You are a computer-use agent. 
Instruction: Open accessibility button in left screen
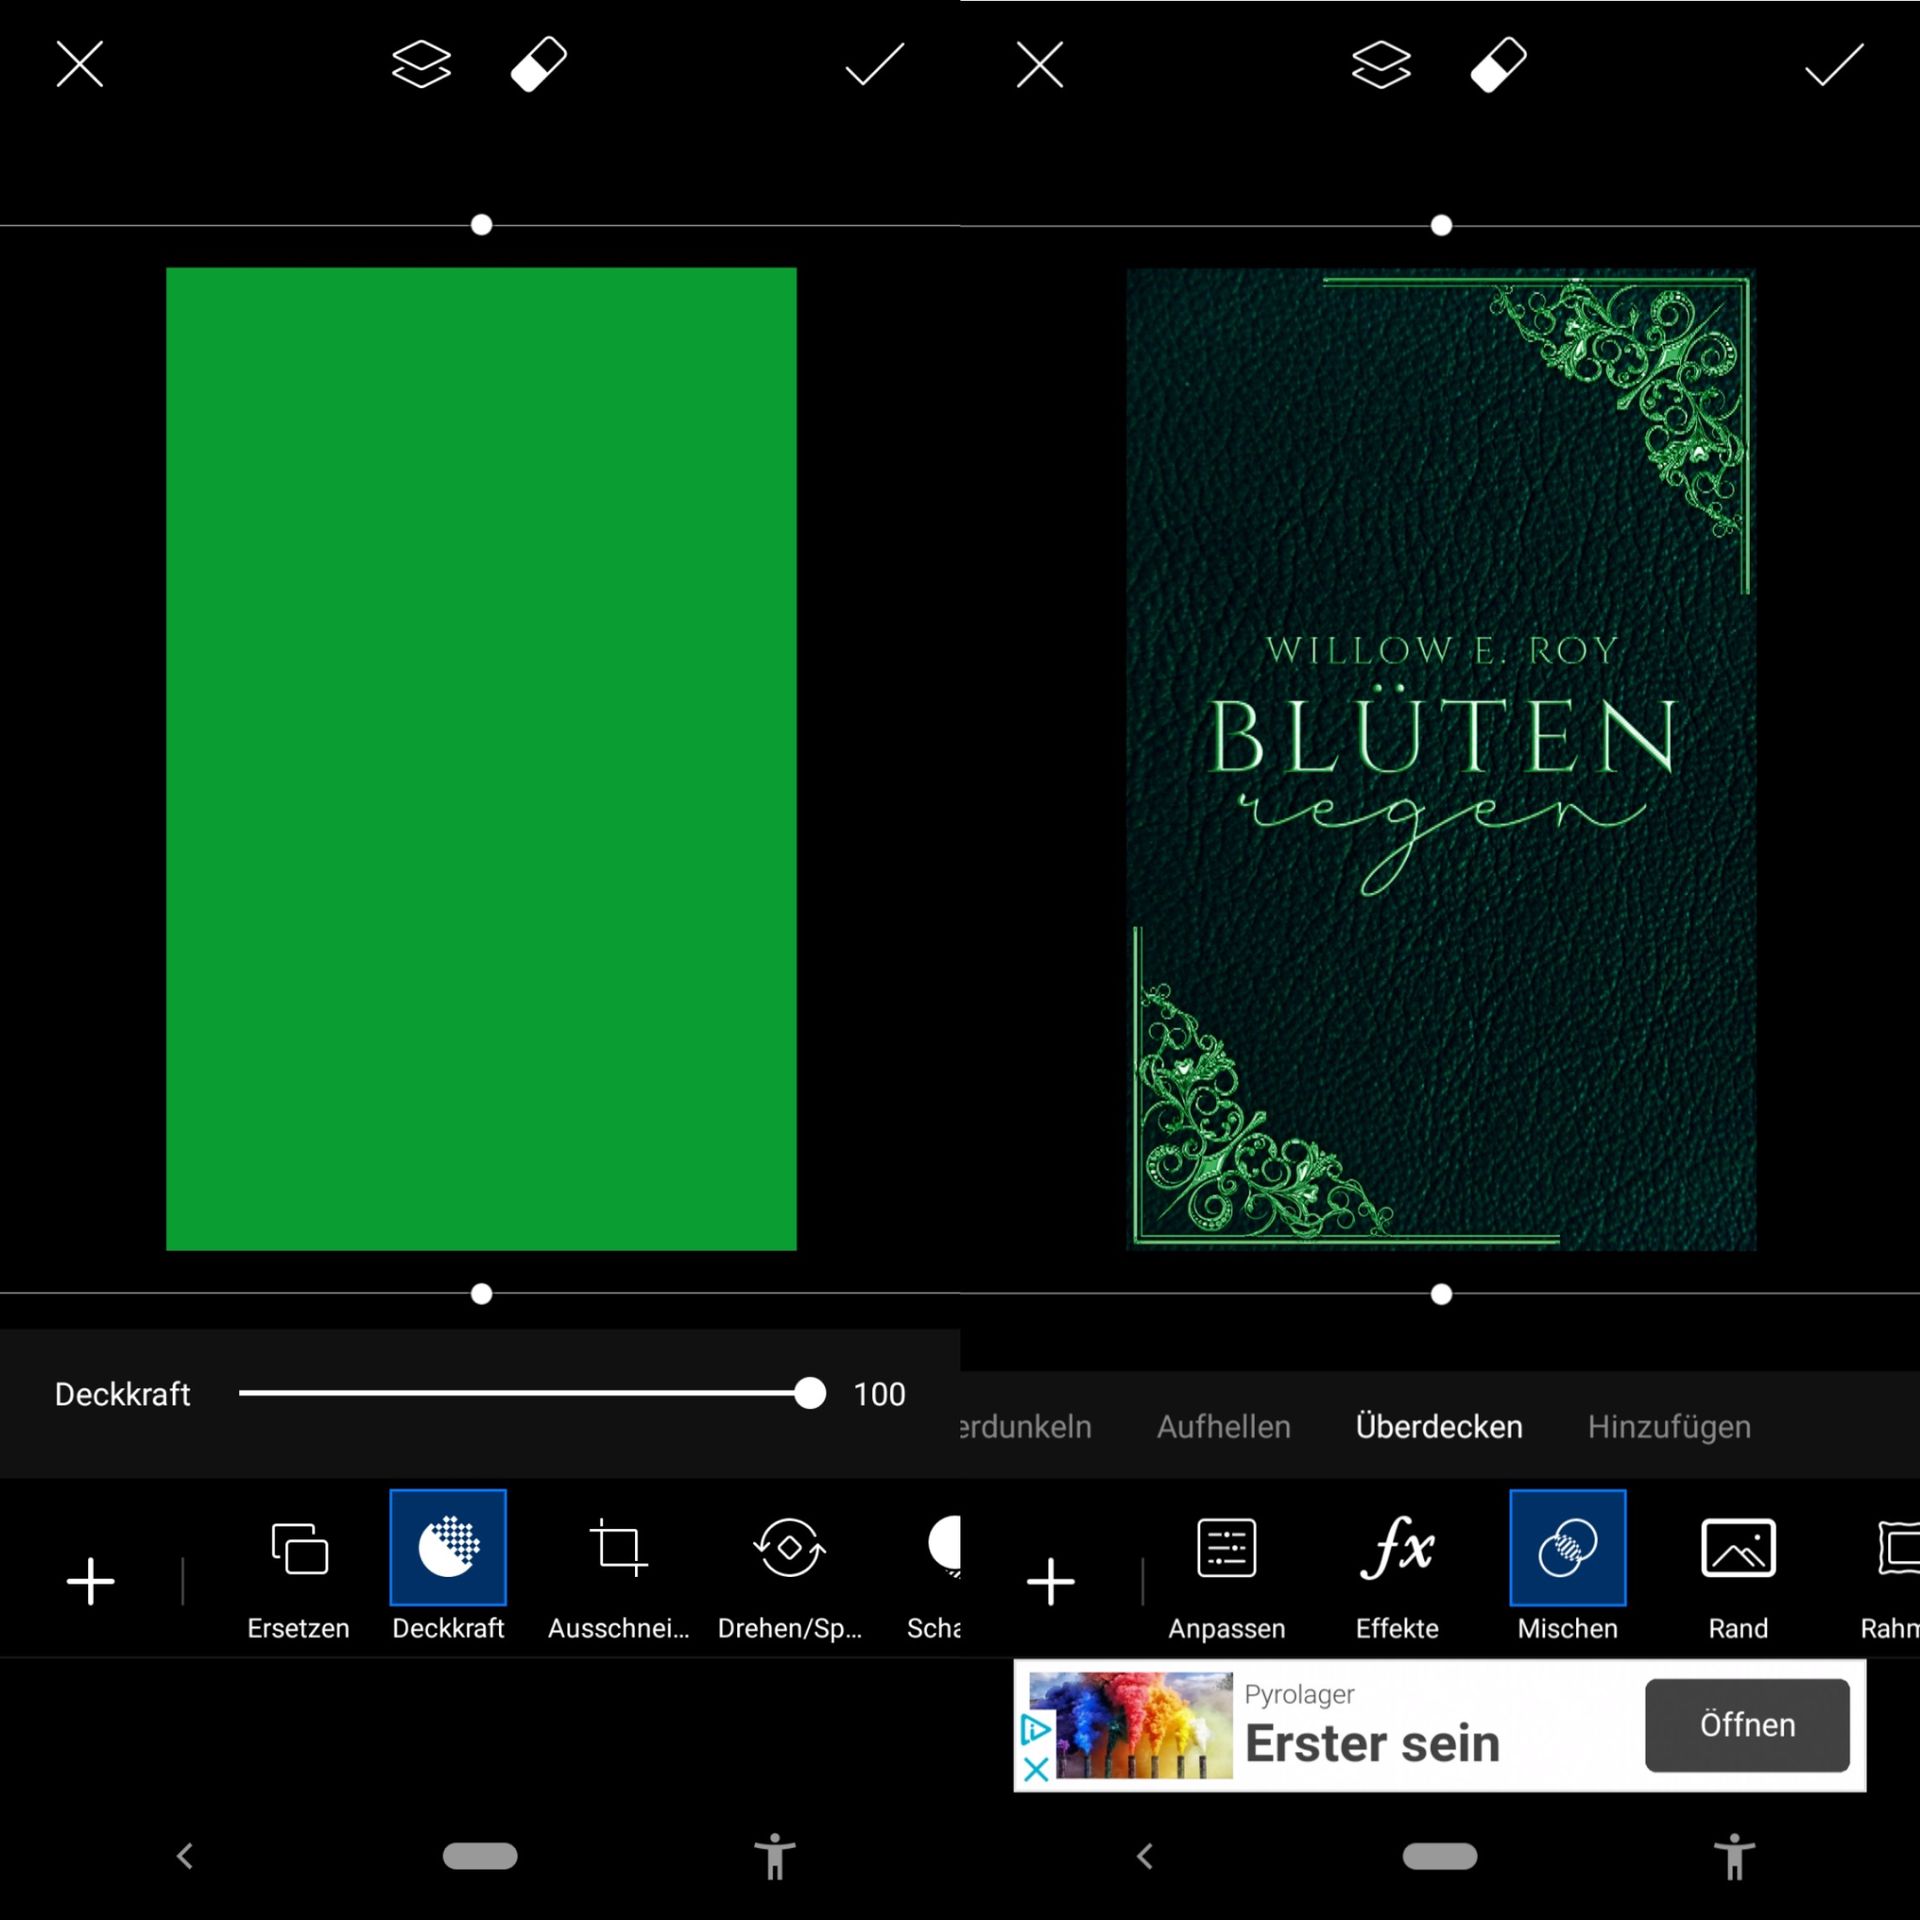click(x=775, y=1857)
